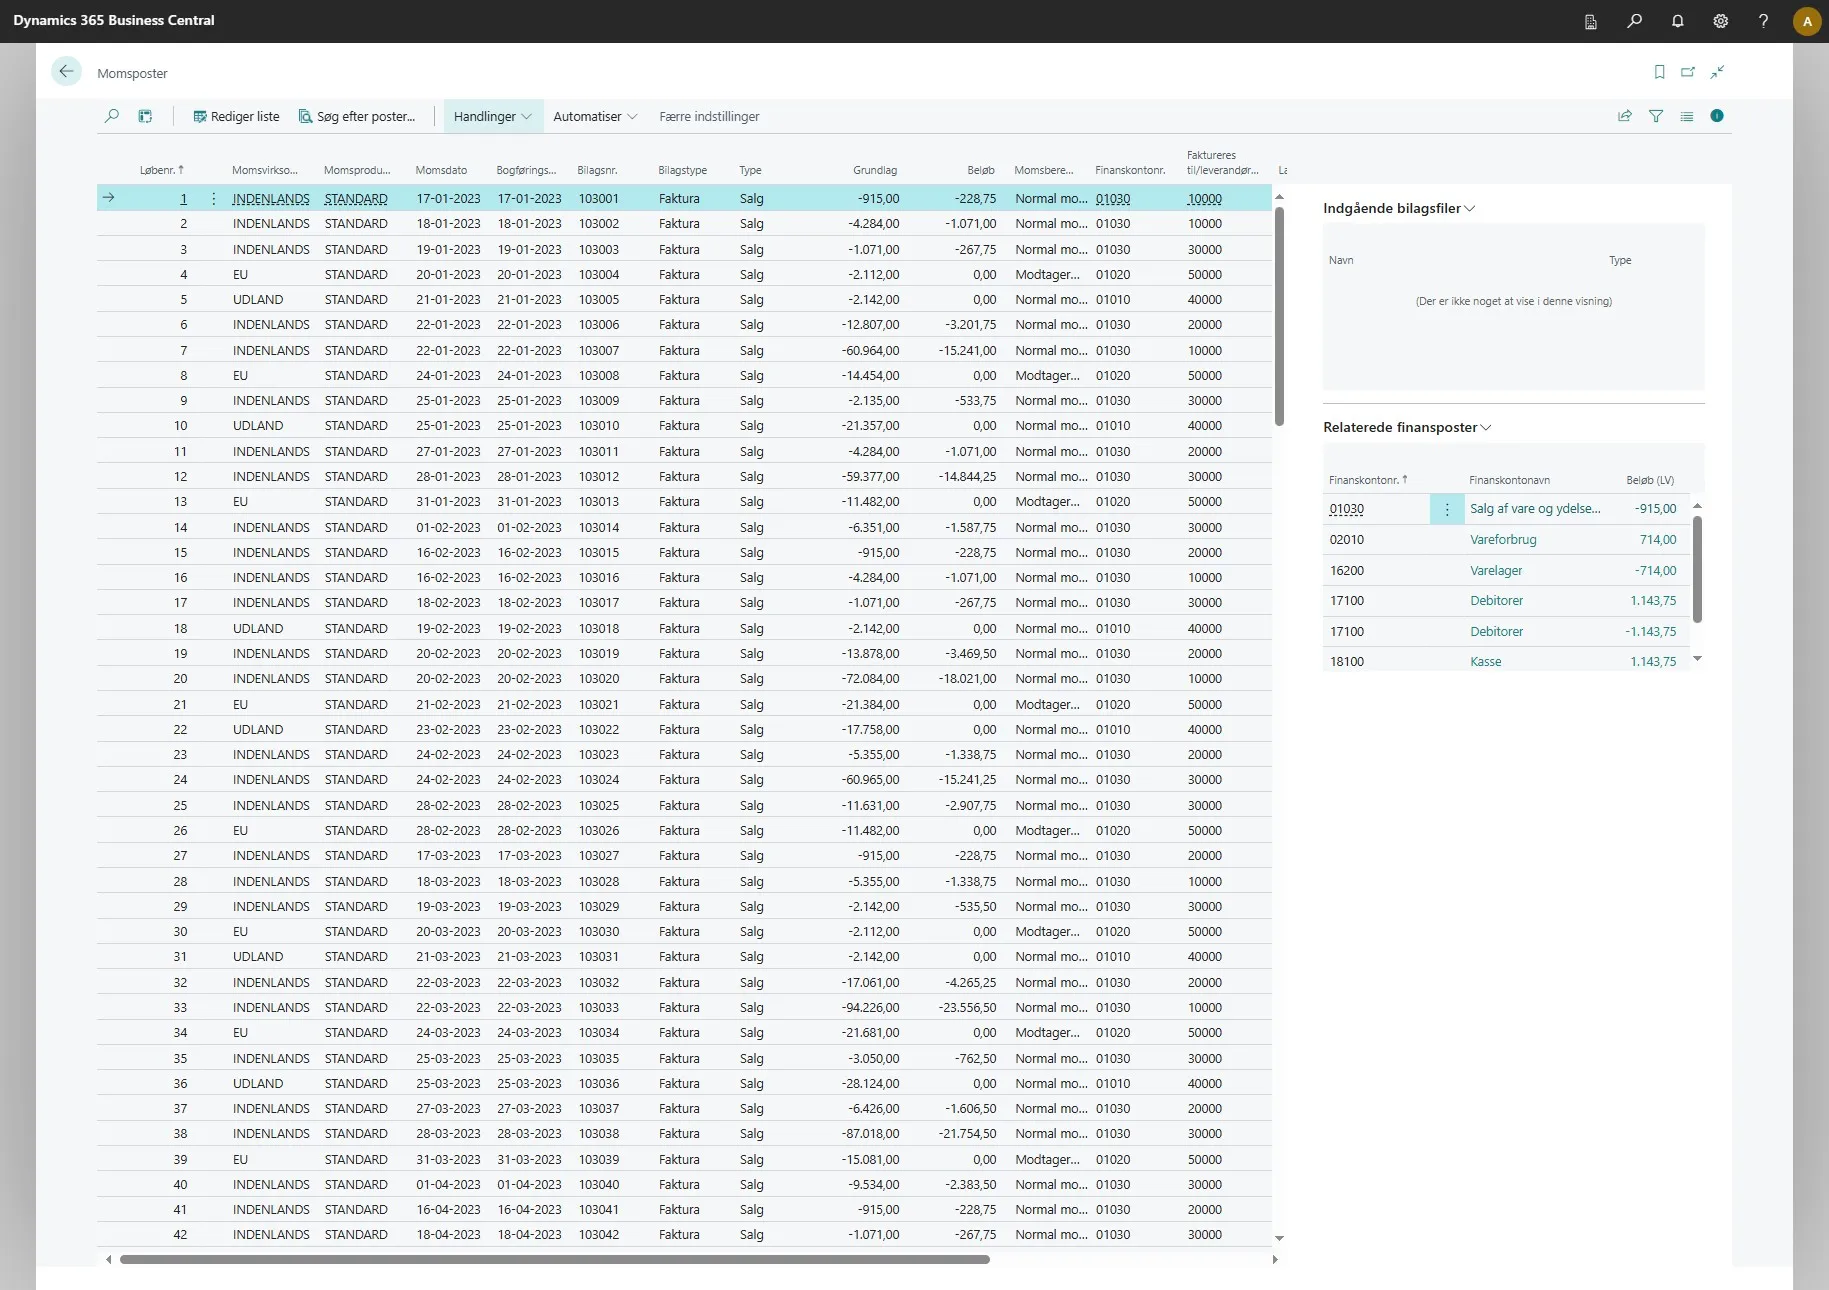Click Søg efter poster action
The height and width of the screenshot is (1290, 1829).
(x=357, y=116)
